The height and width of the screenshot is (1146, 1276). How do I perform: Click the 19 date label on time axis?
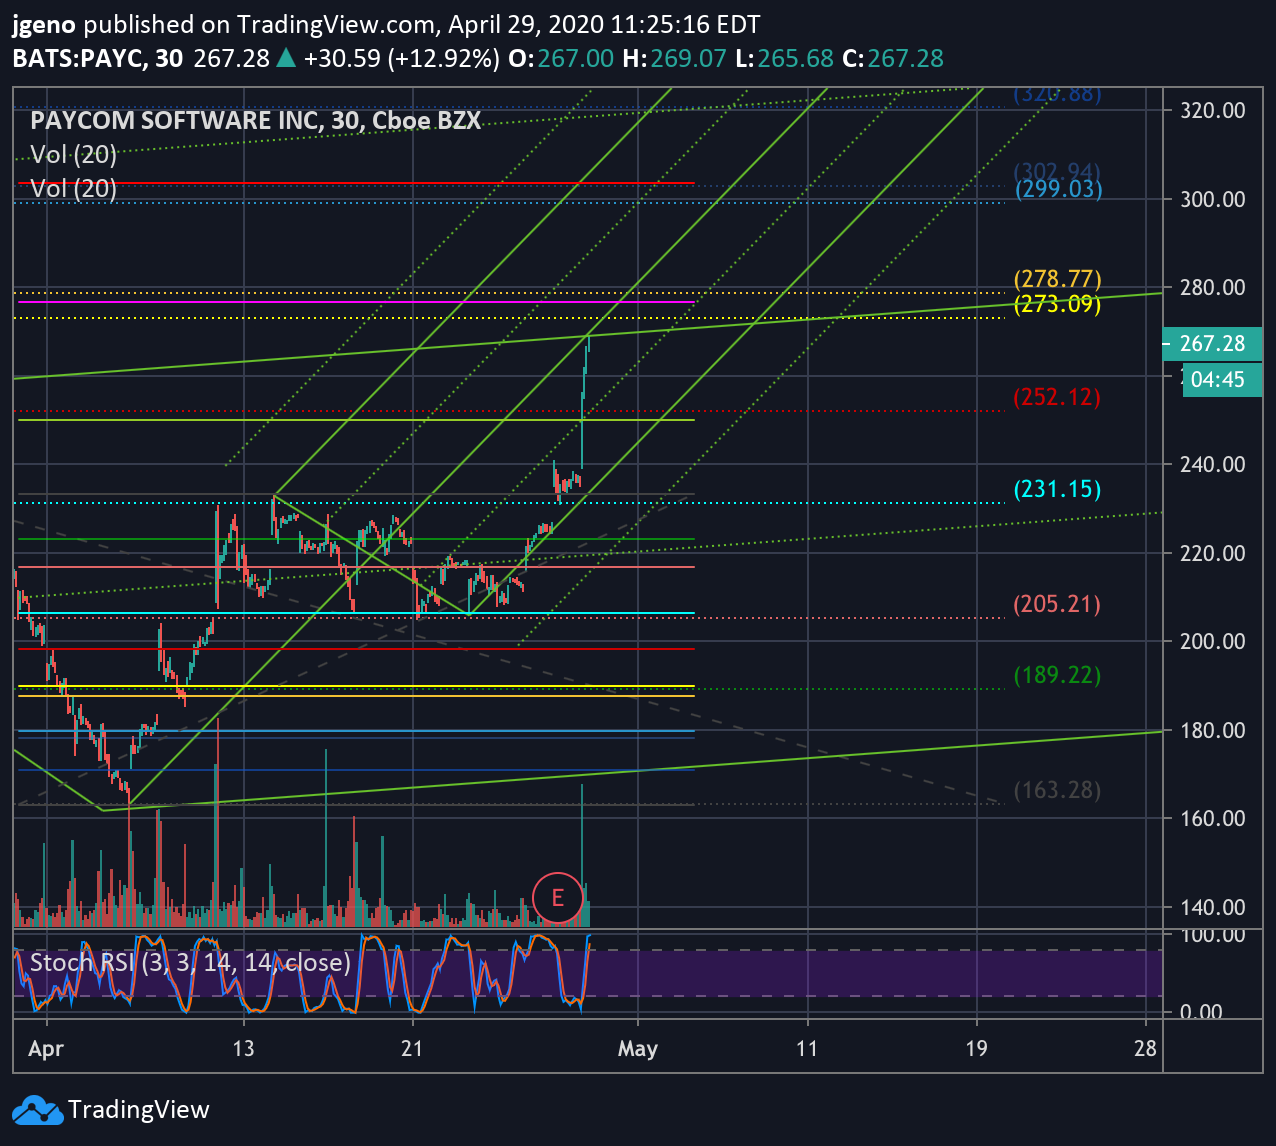point(976,1048)
